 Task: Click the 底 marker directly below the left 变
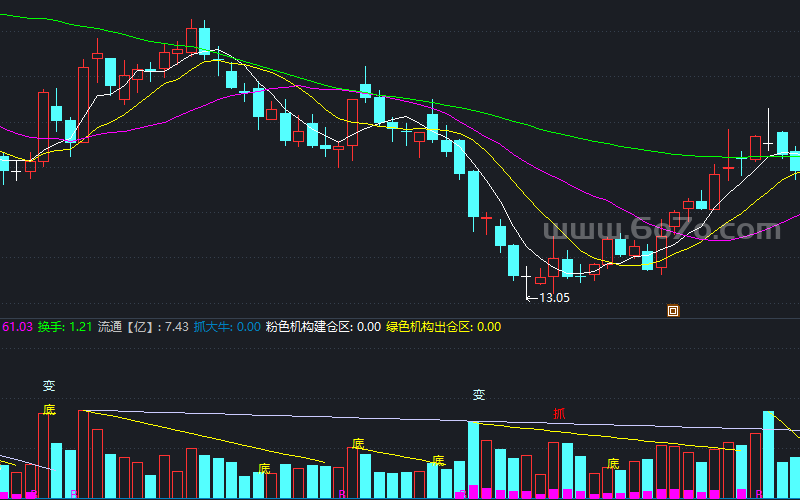click(x=49, y=409)
